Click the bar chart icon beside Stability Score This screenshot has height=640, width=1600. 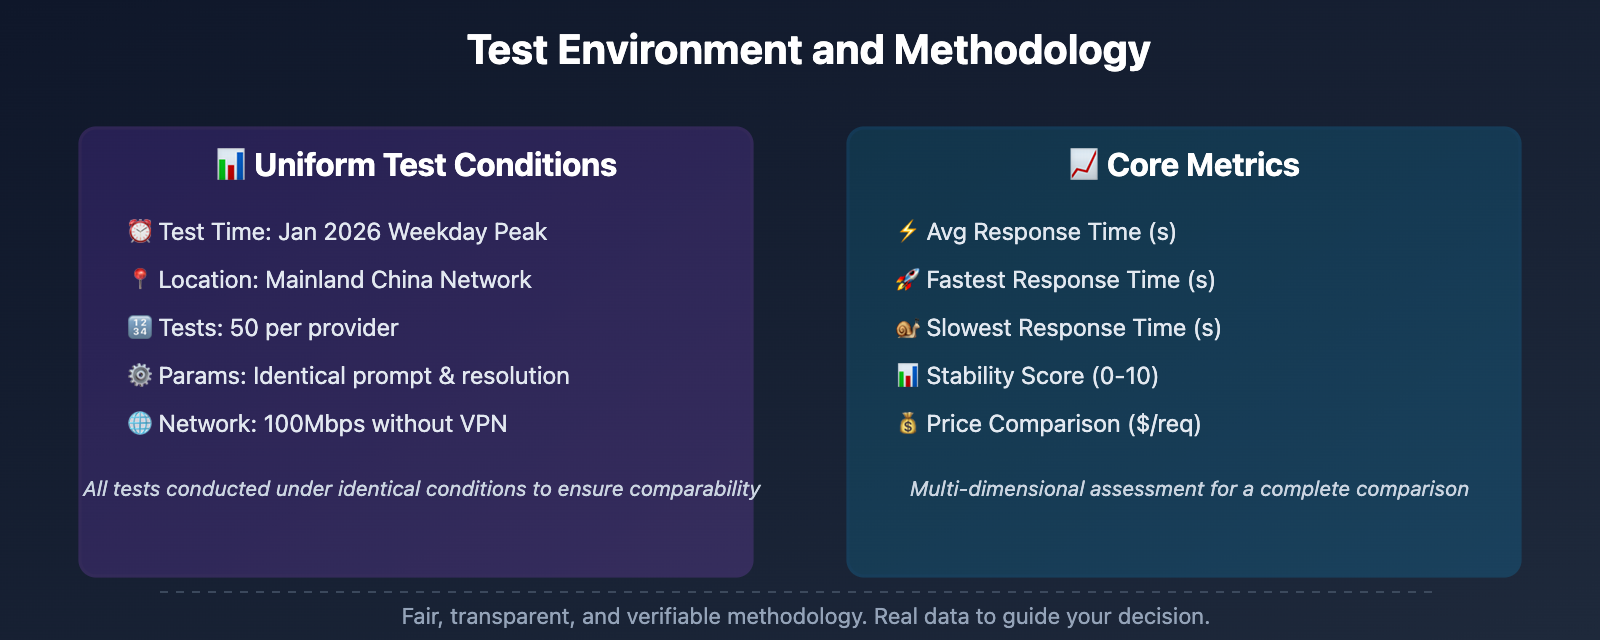coord(908,376)
